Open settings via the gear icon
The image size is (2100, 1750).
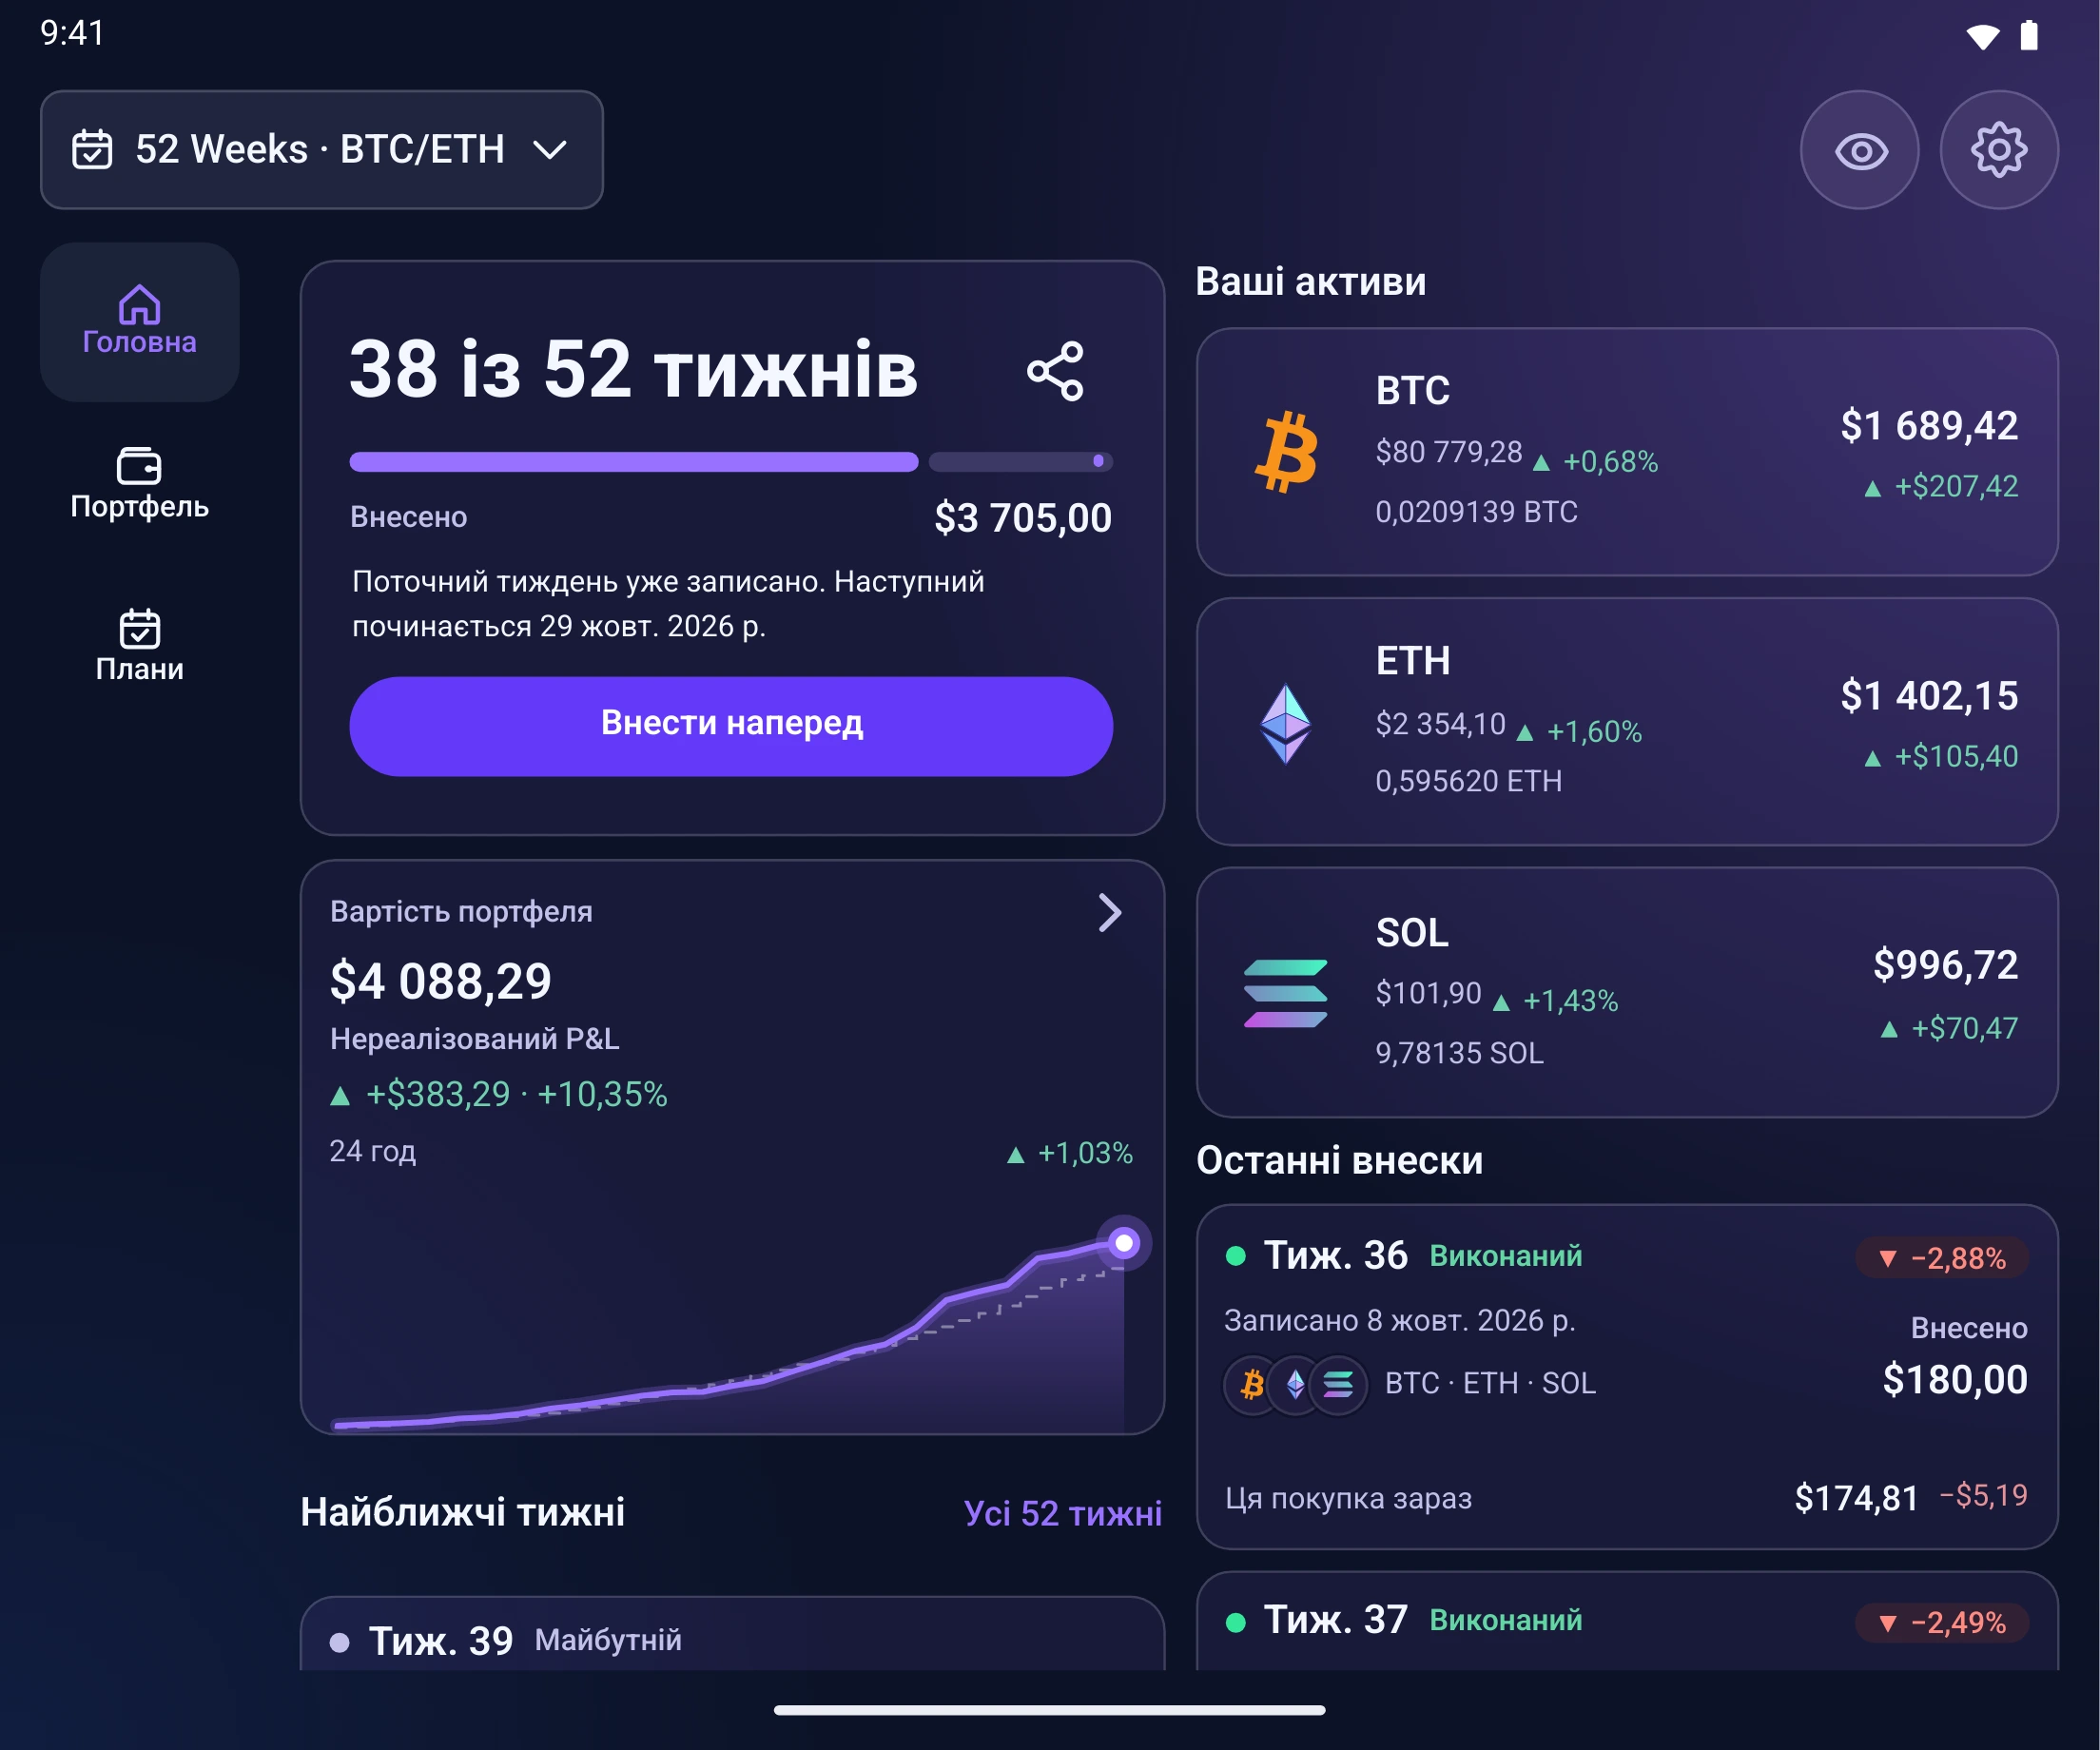(1998, 150)
